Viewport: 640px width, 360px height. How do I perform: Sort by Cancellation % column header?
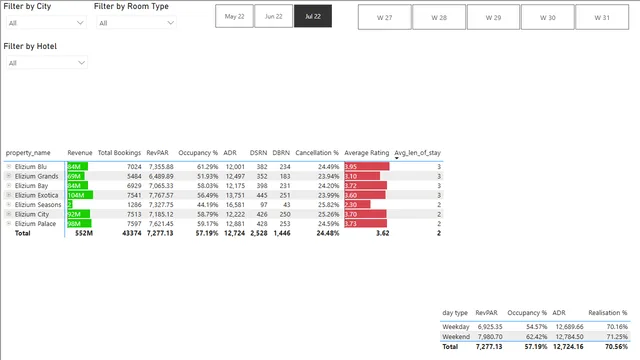tap(317, 153)
